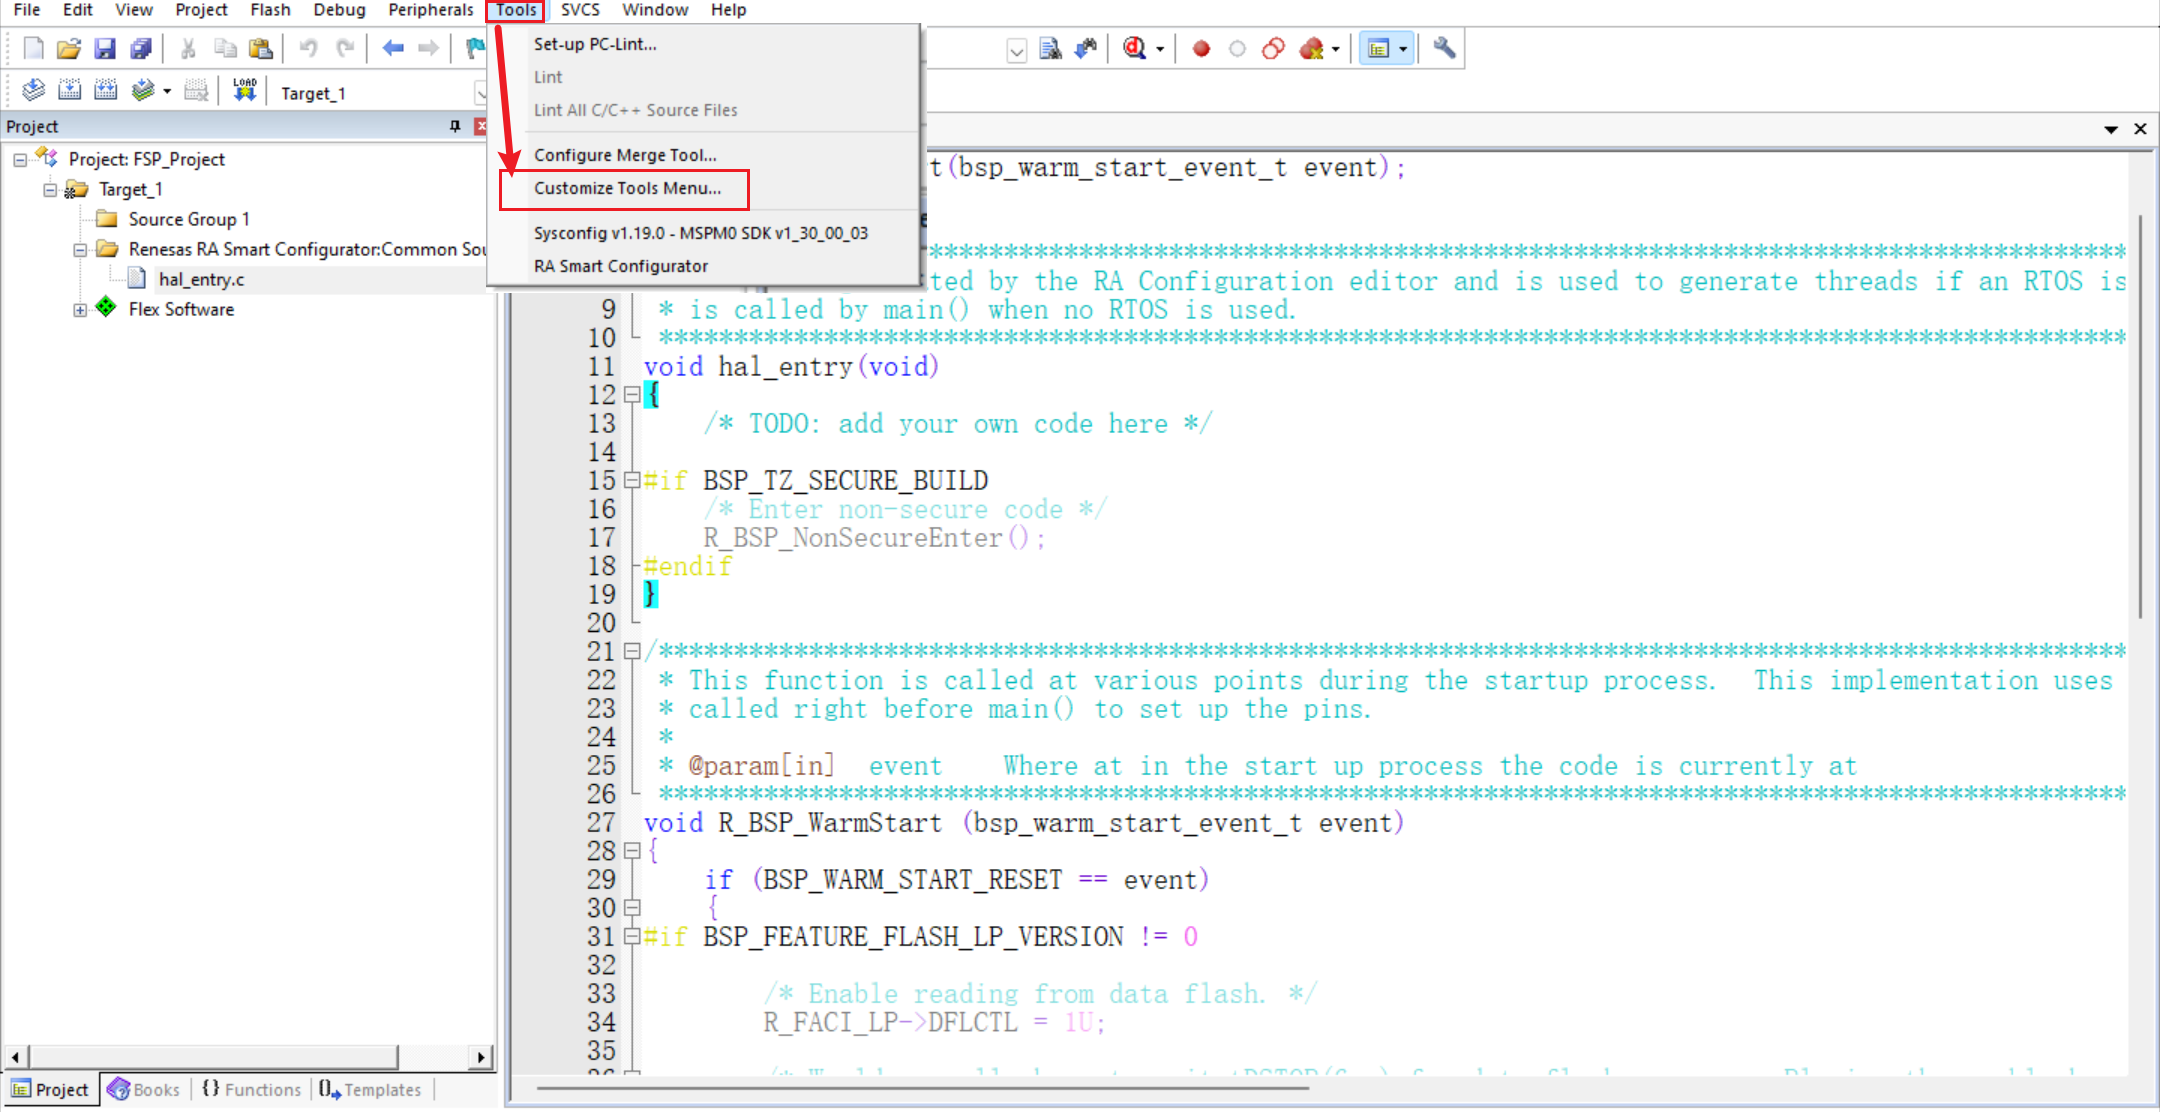Open the Configuration wrench icon
This screenshot has width=2160, height=1112.
(x=1444, y=48)
